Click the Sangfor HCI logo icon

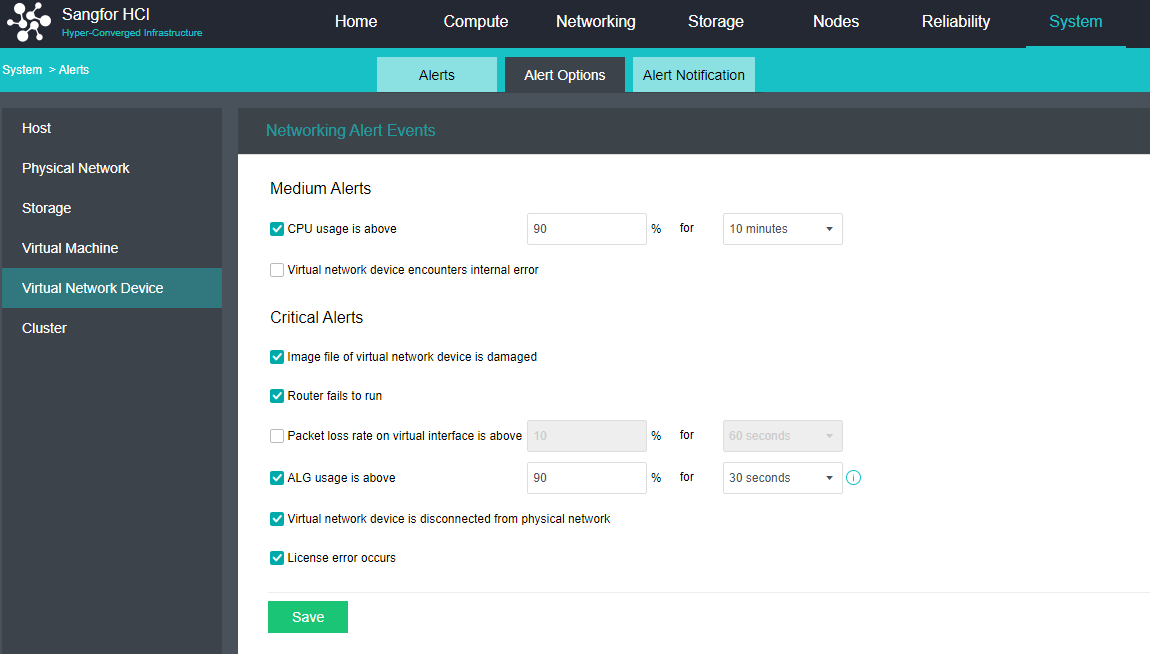coord(29,23)
